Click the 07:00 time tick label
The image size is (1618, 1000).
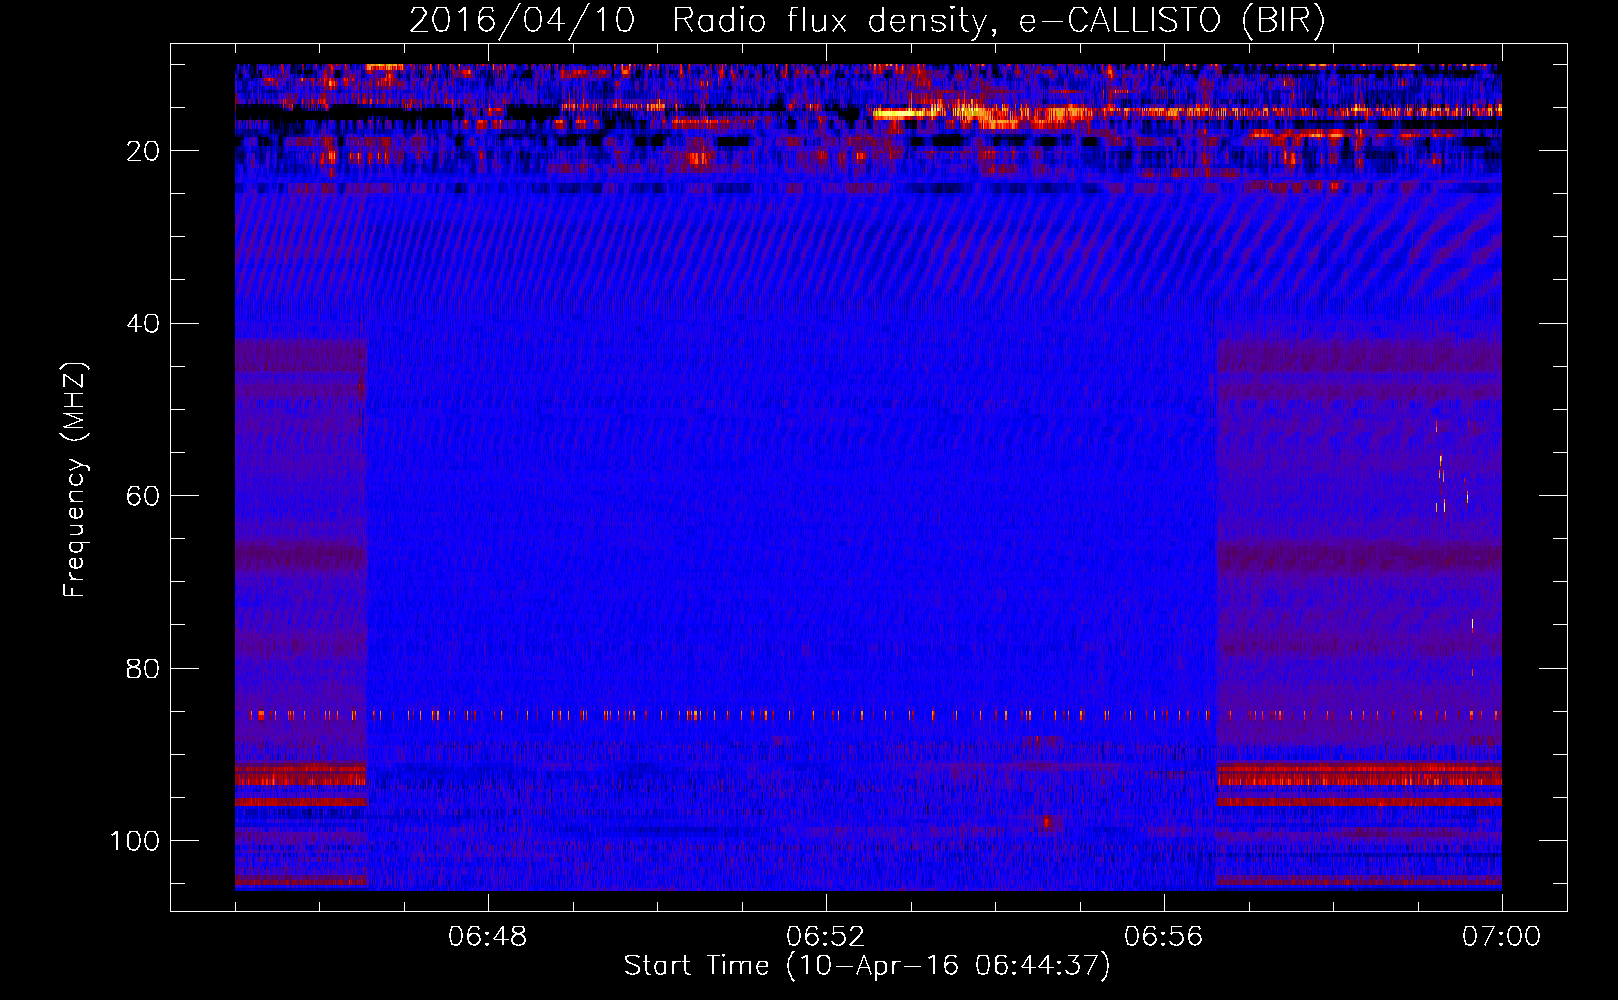pos(1501,936)
